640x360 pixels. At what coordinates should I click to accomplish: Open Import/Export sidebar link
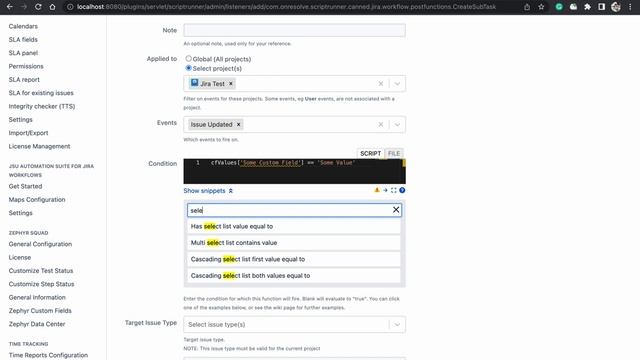(29, 133)
